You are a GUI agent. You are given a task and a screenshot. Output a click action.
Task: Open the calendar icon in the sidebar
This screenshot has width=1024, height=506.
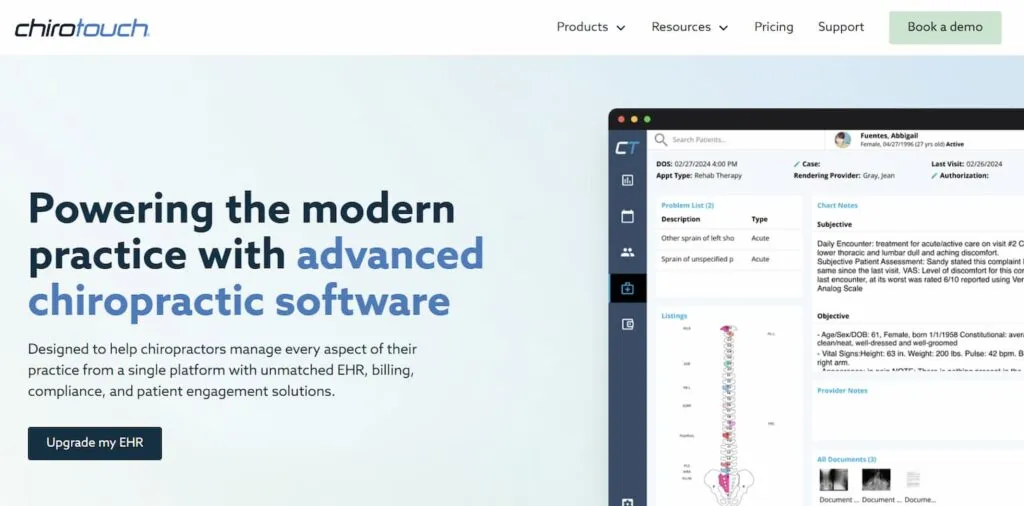click(x=628, y=216)
